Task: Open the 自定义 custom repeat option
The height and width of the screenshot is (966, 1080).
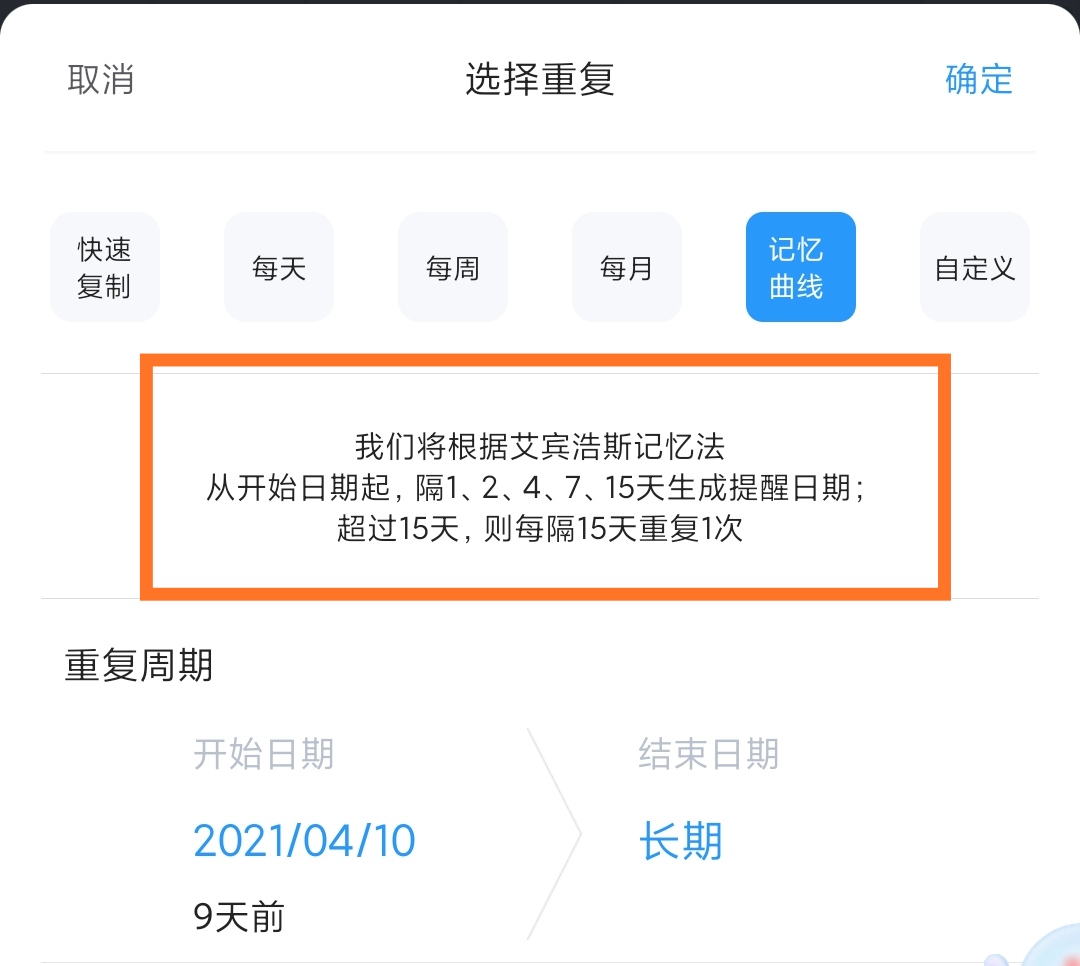Action: pos(975,267)
